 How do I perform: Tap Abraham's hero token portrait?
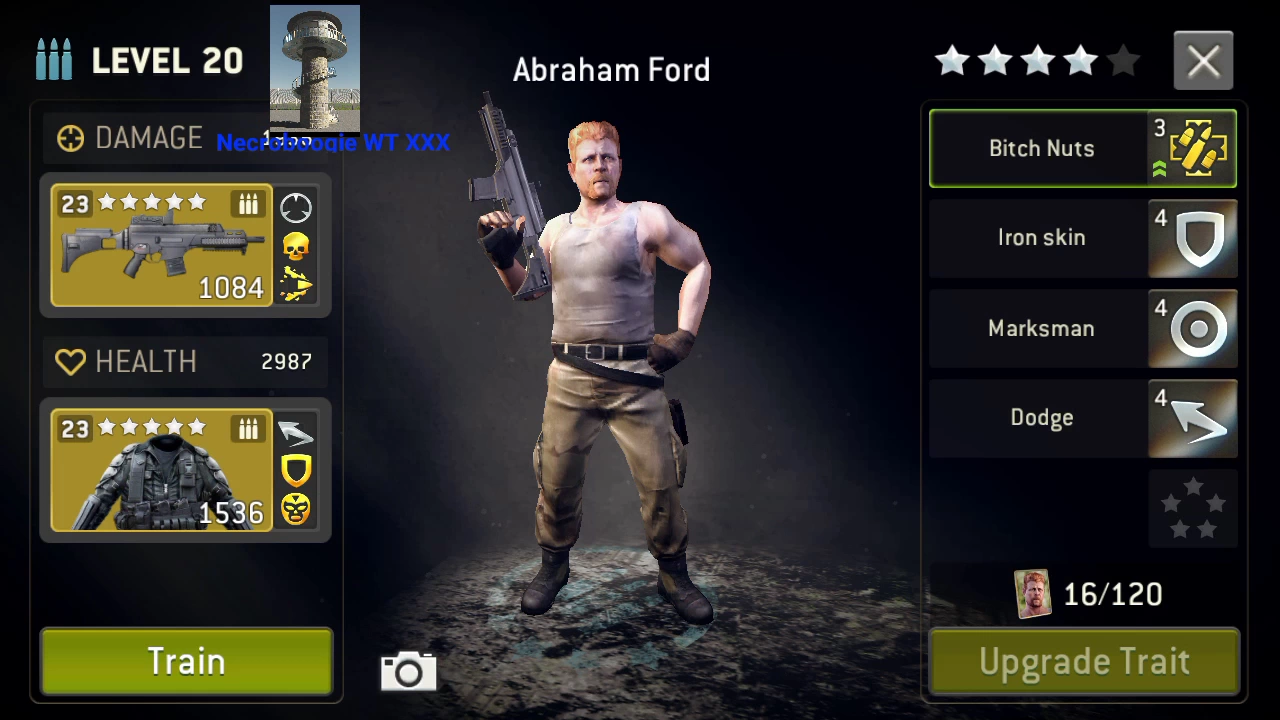pyautogui.click(x=1032, y=594)
